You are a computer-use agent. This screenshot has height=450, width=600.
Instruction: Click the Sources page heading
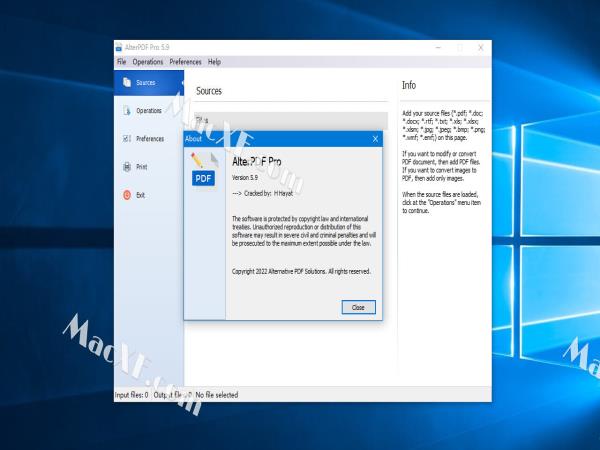(x=209, y=91)
